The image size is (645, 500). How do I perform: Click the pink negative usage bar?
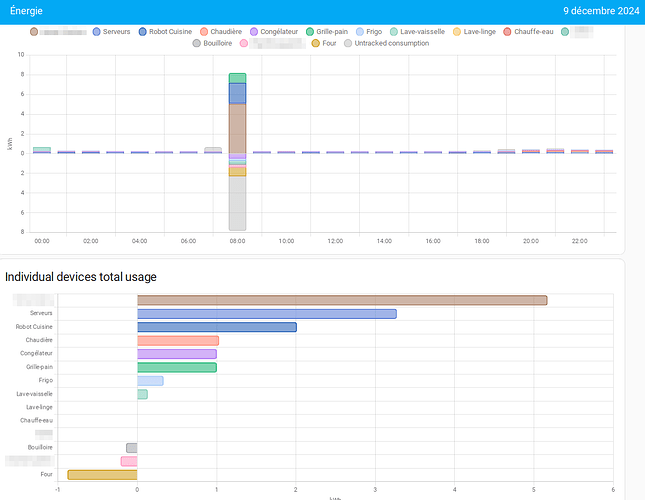pos(129,461)
